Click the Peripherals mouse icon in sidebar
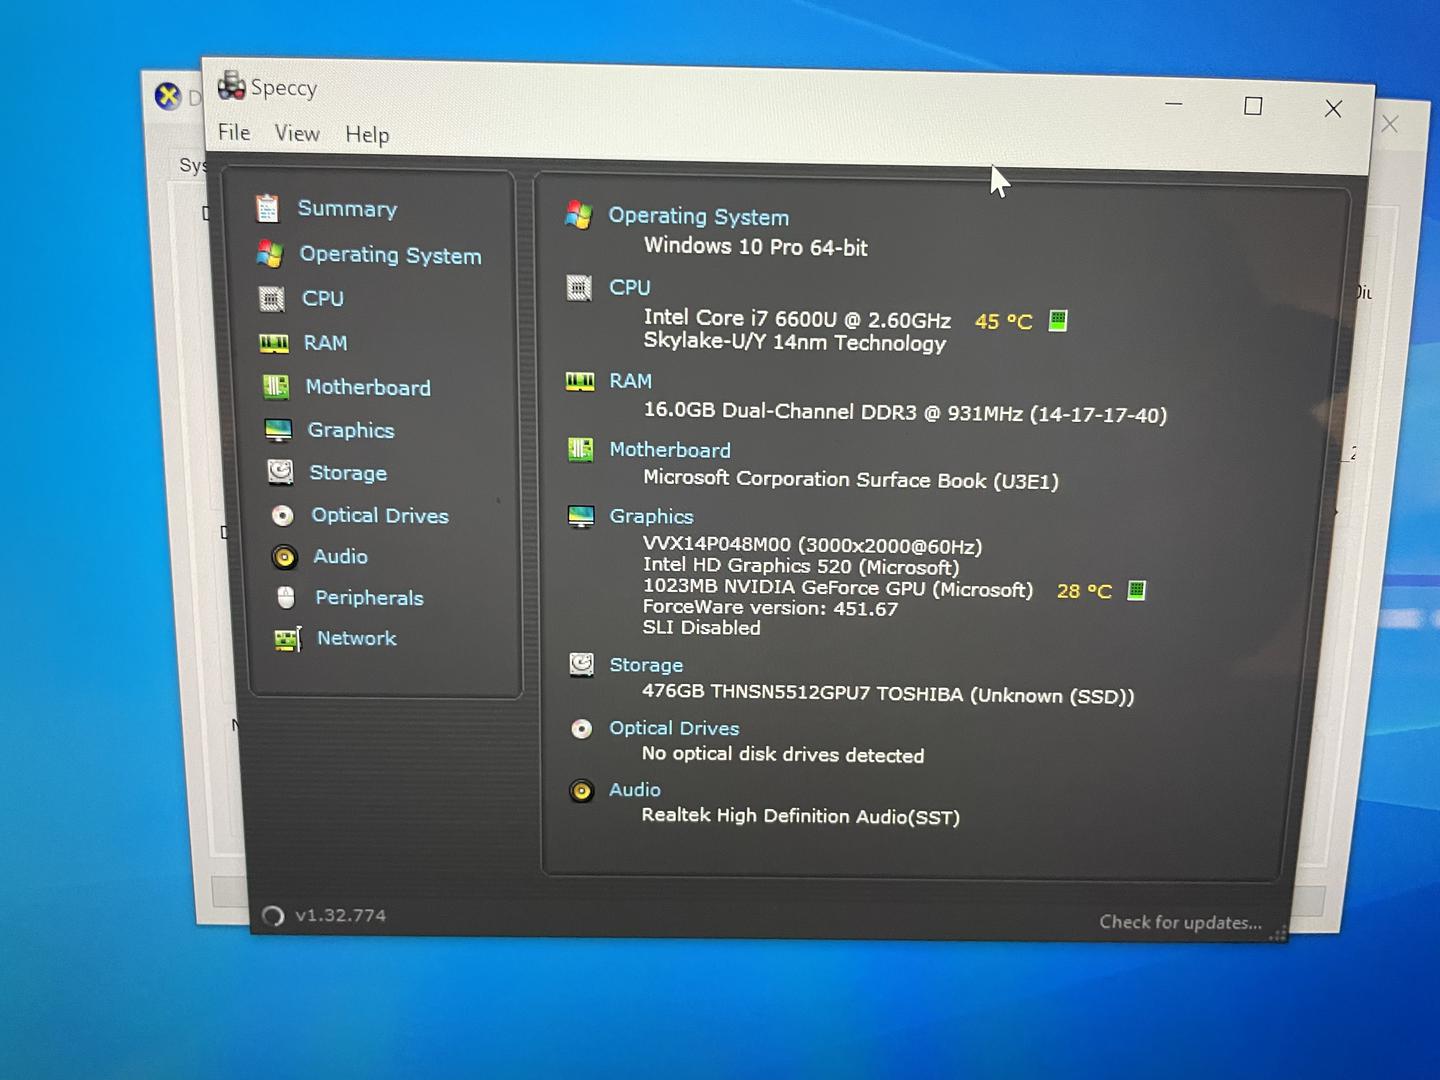The height and width of the screenshot is (1080, 1440). pos(286,598)
